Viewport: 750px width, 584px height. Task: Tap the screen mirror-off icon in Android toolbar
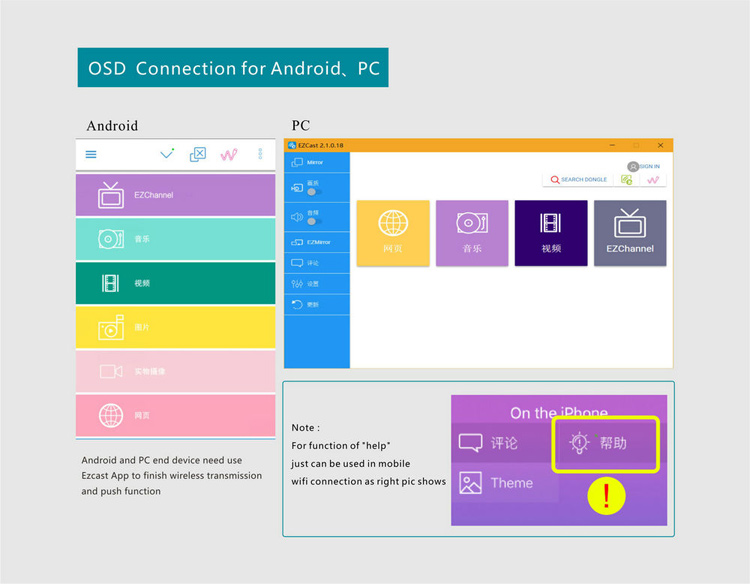click(x=198, y=154)
